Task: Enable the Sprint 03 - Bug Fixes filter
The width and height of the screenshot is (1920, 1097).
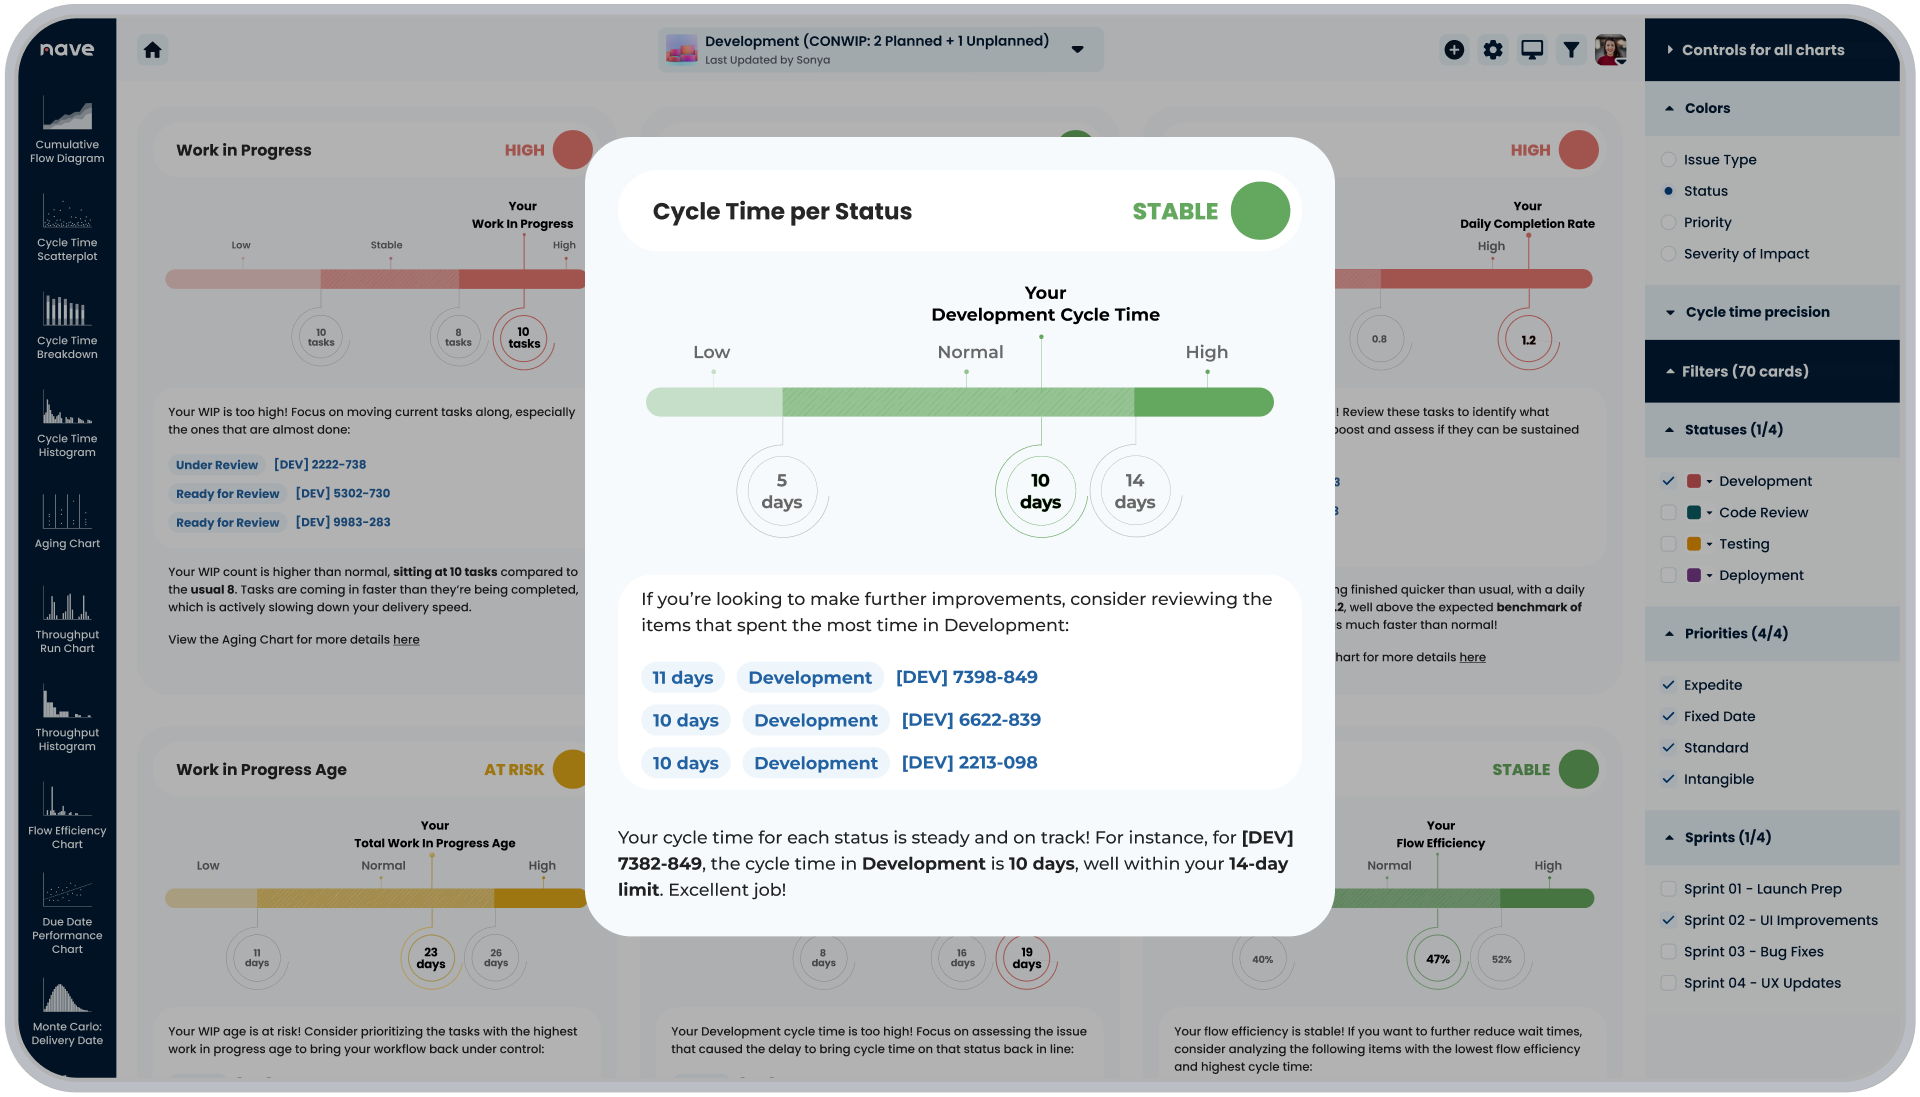Action: [1668, 952]
